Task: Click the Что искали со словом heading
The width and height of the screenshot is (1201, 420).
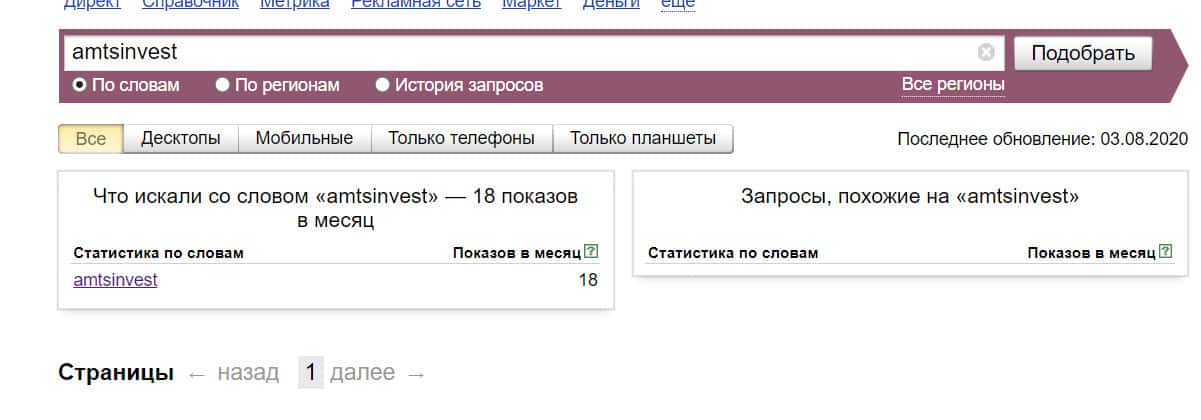Action: click(x=335, y=208)
